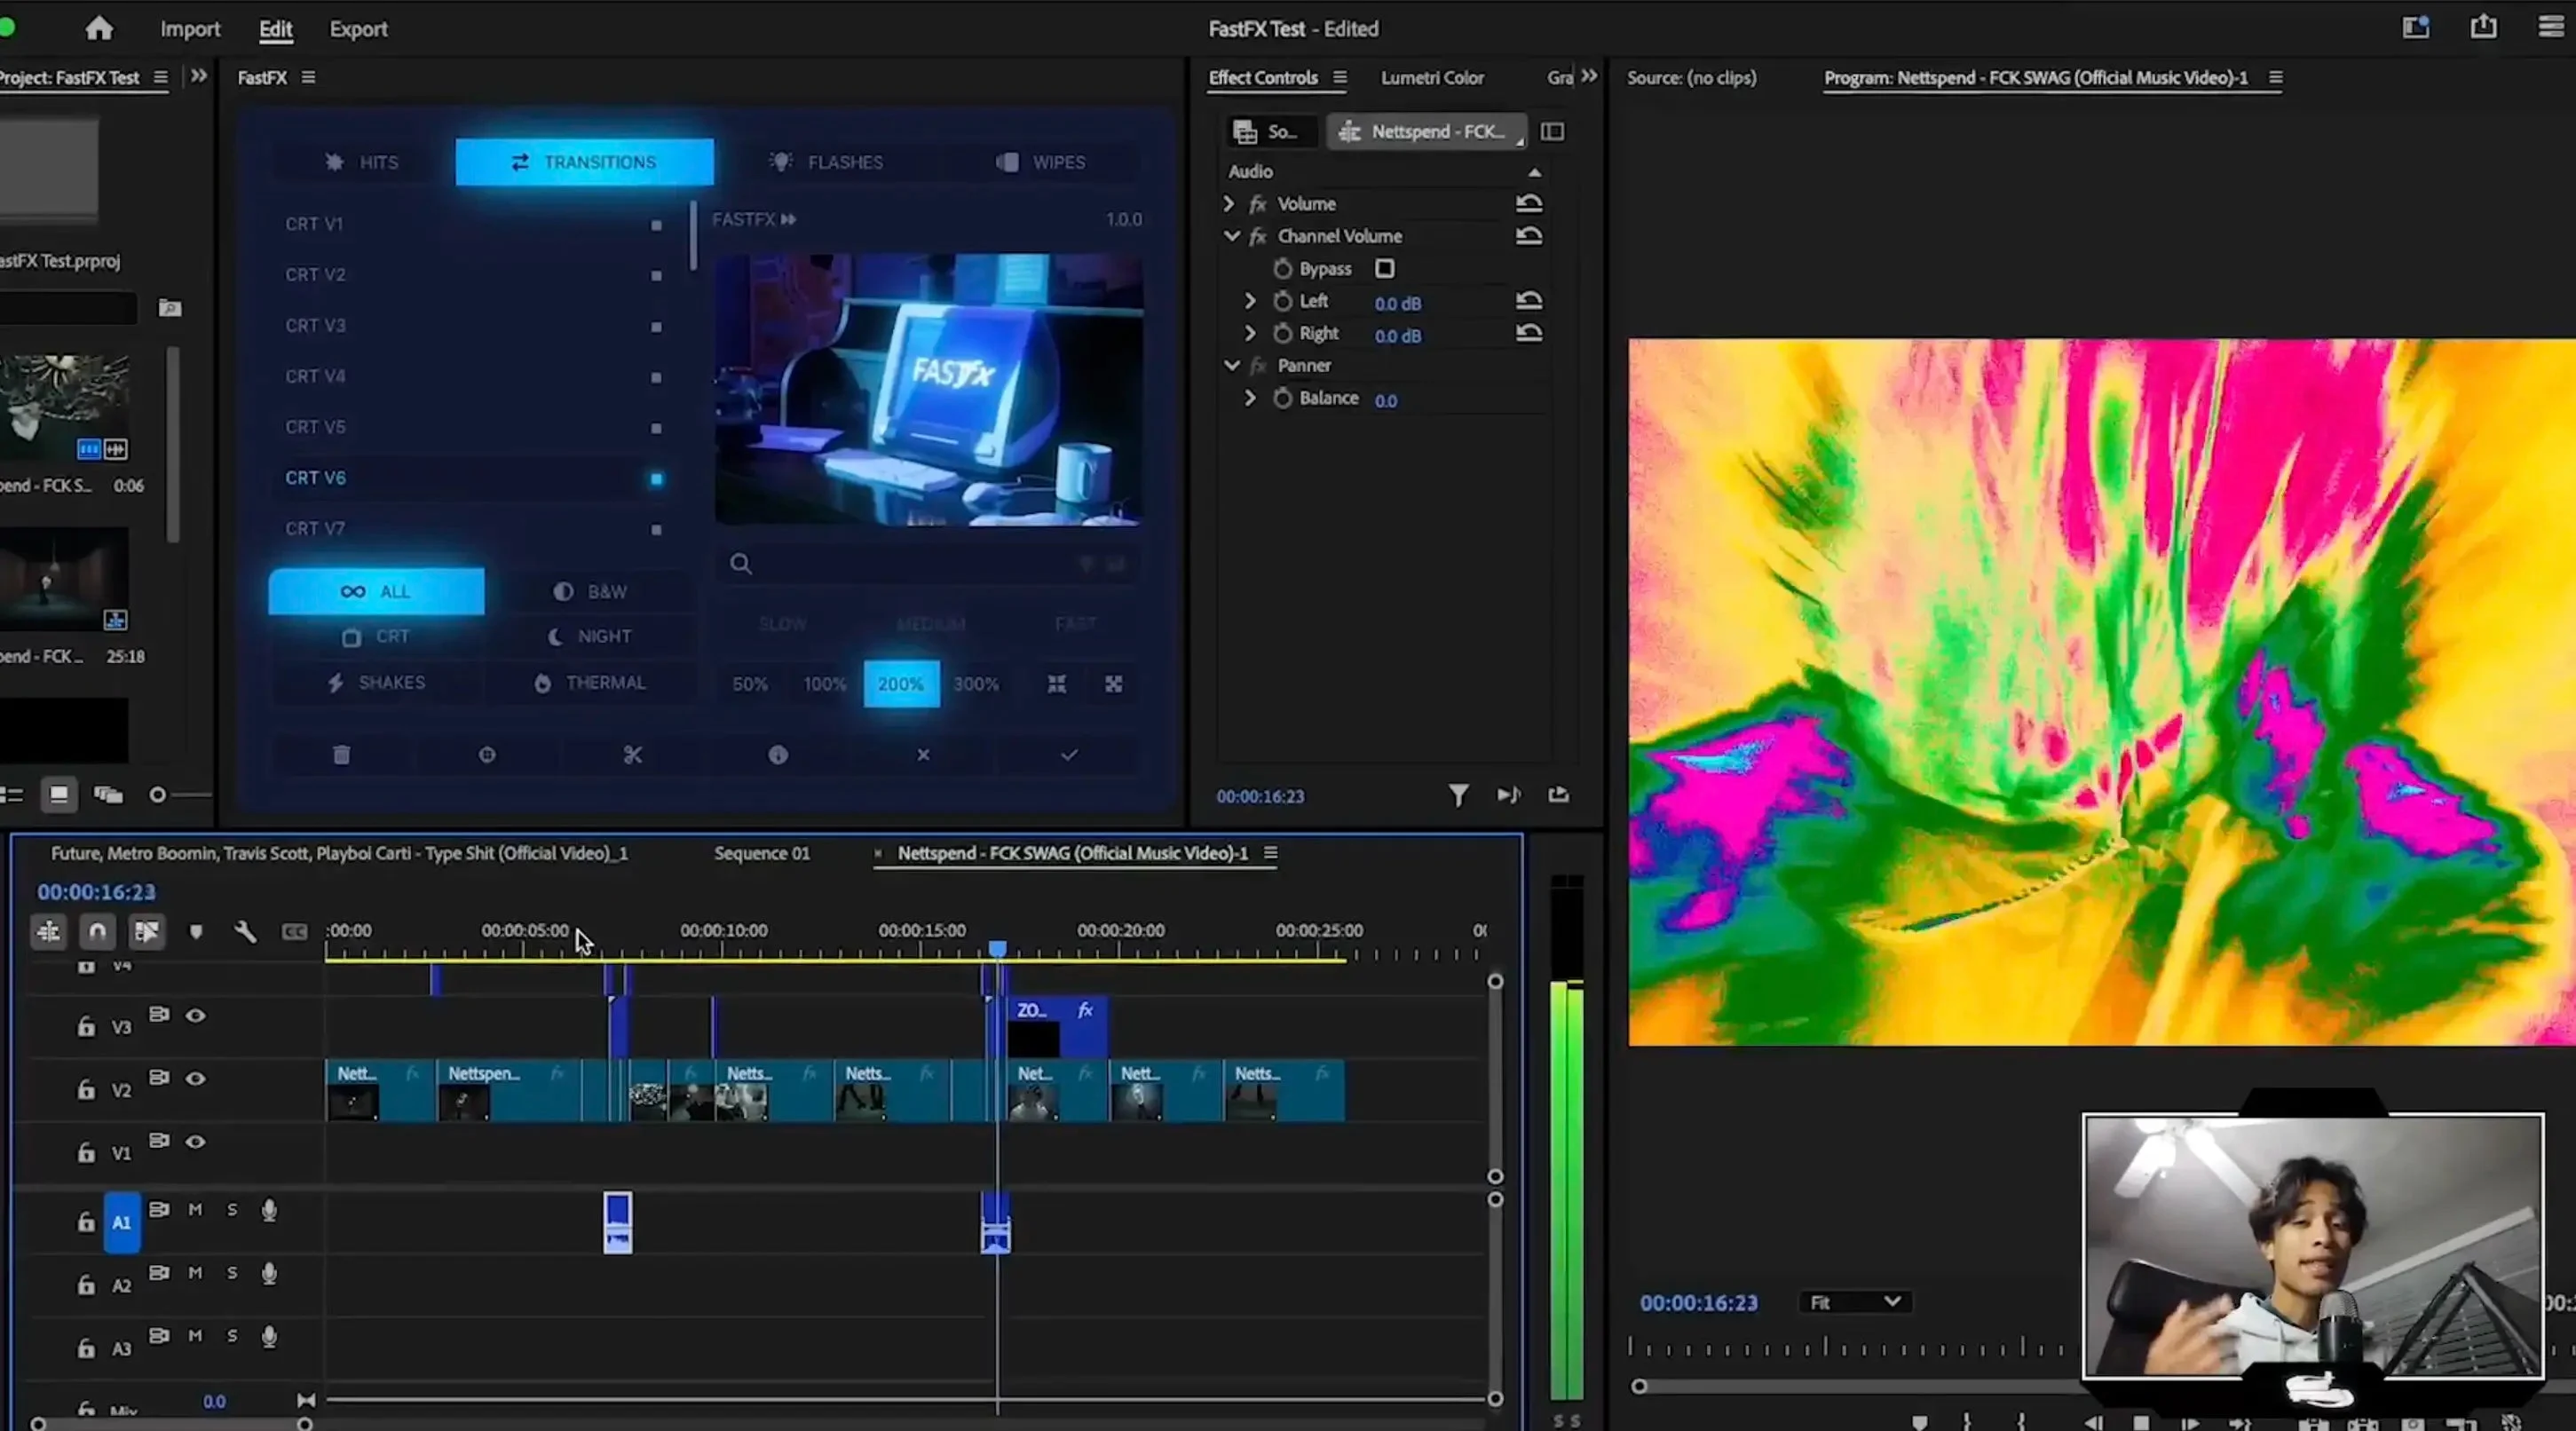This screenshot has height=1431, width=2576.
Task: Switch to the Import workspace tab
Action: (x=190, y=29)
